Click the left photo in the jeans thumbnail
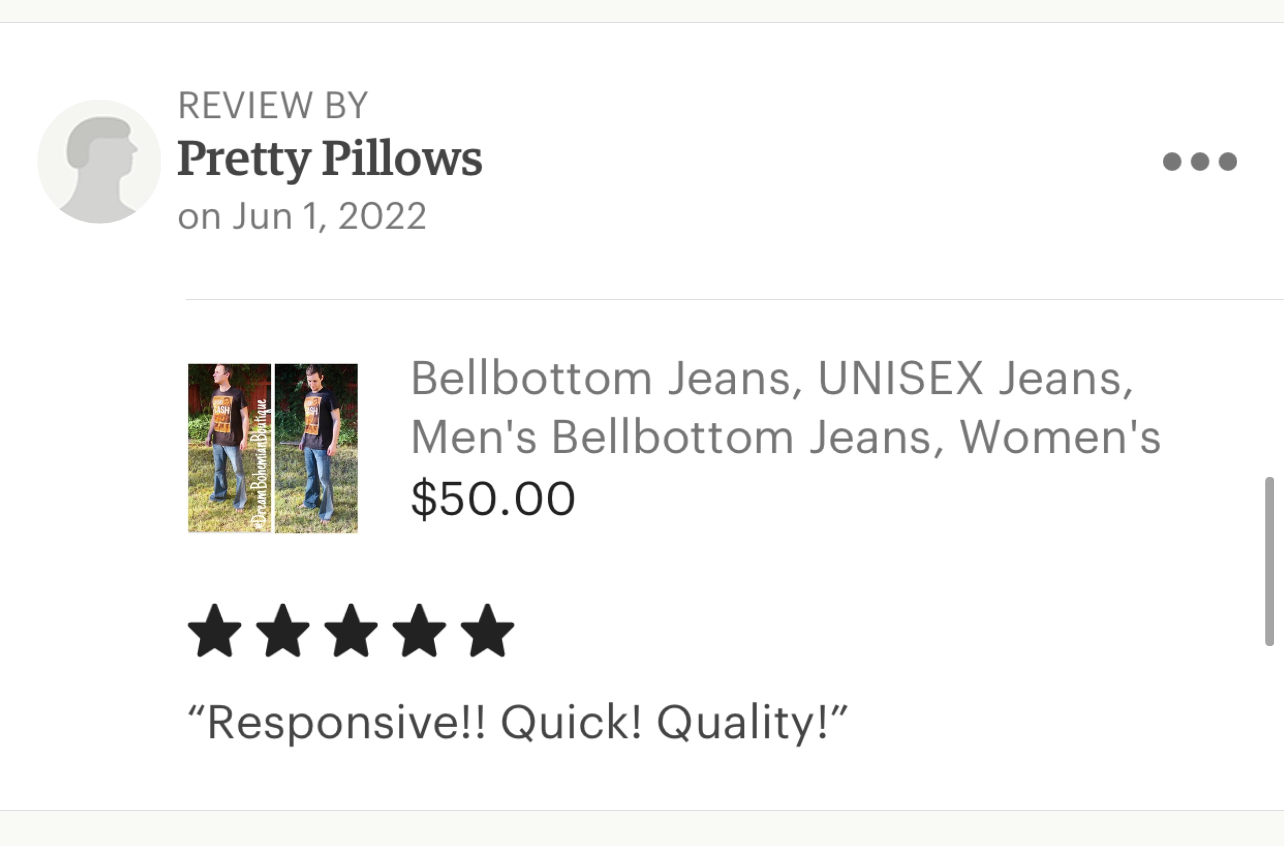The width and height of the screenshot is (1284, 846). coord(227,447)
